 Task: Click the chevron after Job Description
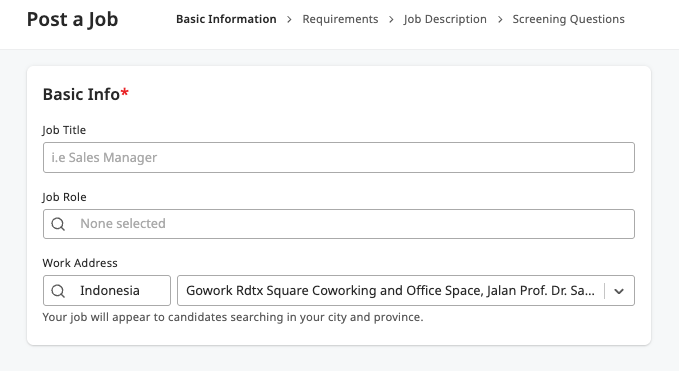pos(500,19)
